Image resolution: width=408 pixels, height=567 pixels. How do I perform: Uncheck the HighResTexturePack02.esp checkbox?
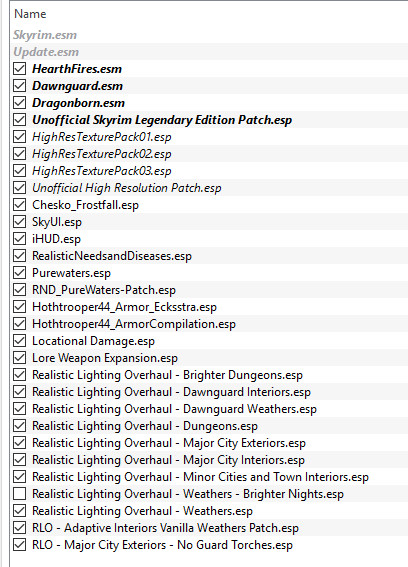click(x=20, y=154)
